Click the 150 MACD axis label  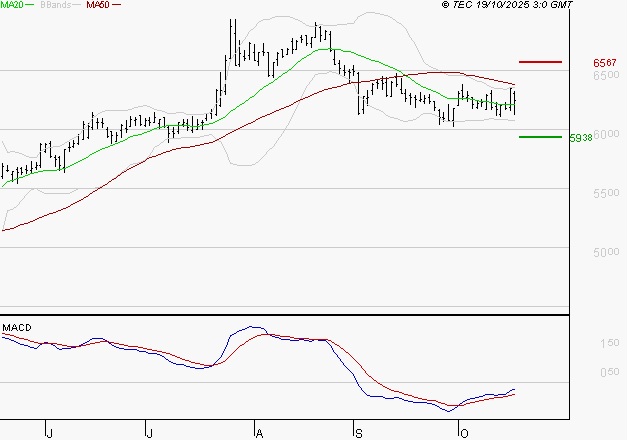[610, 343]
